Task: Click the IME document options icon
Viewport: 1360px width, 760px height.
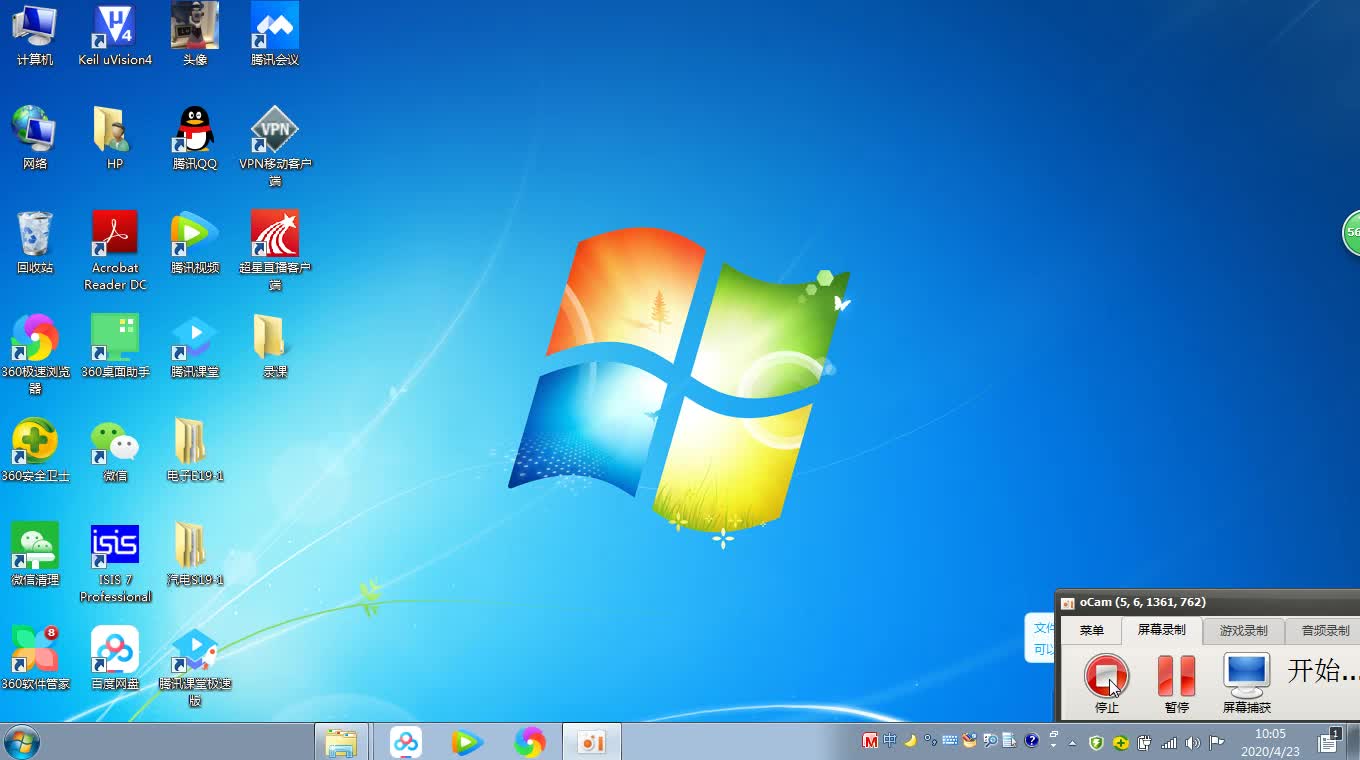Action: coord(1010,741)
